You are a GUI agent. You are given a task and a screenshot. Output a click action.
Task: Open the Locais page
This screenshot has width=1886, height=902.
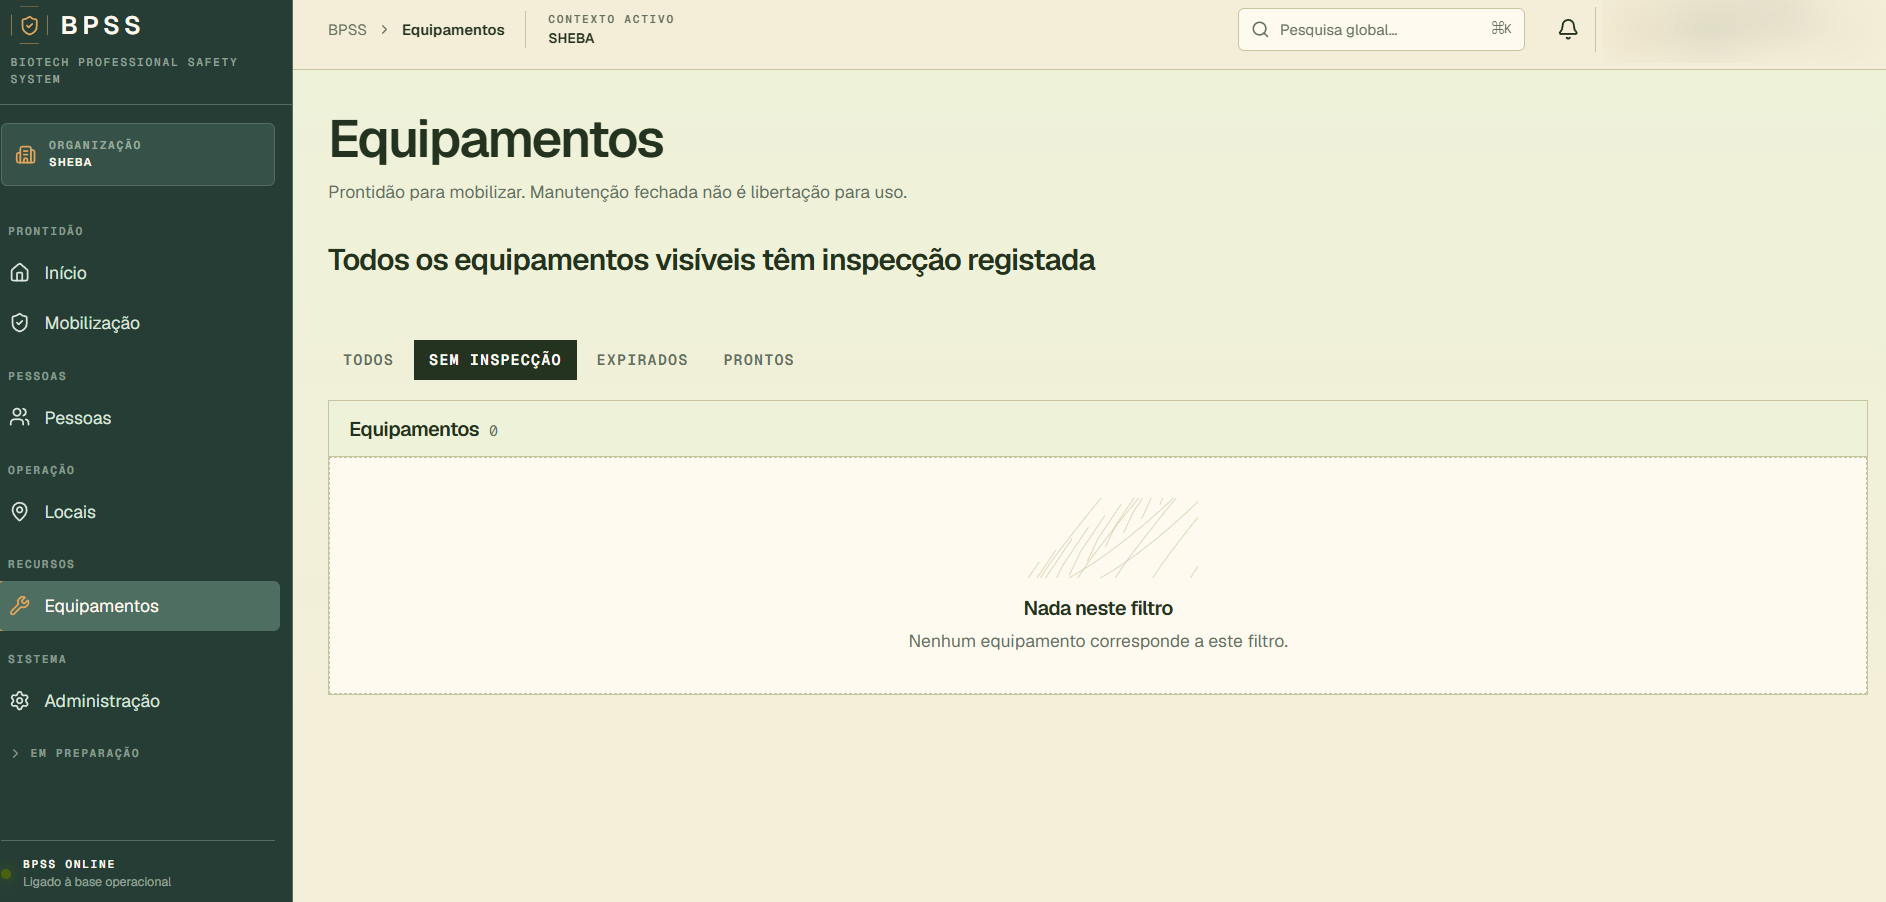pyautogui.click(x=140, y=512)
